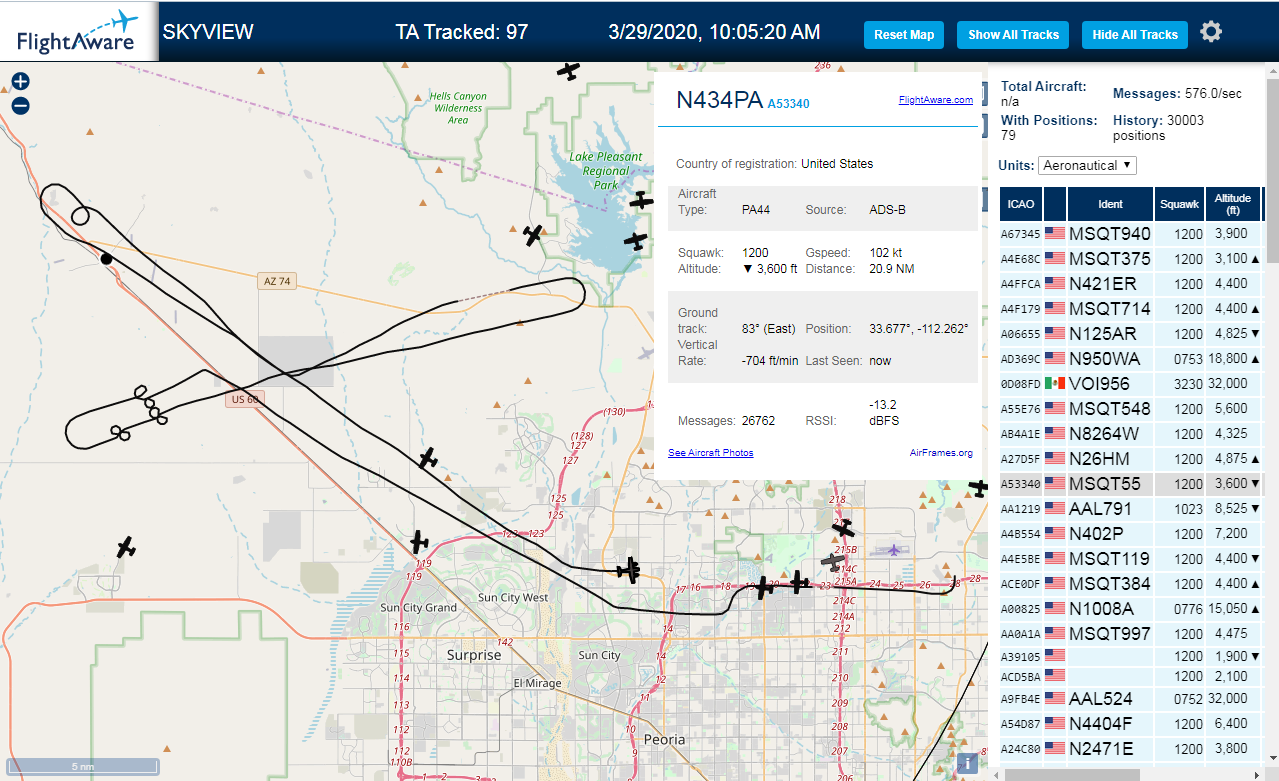Select the MSQT940 row in aircraft table

pos(1131,234)
